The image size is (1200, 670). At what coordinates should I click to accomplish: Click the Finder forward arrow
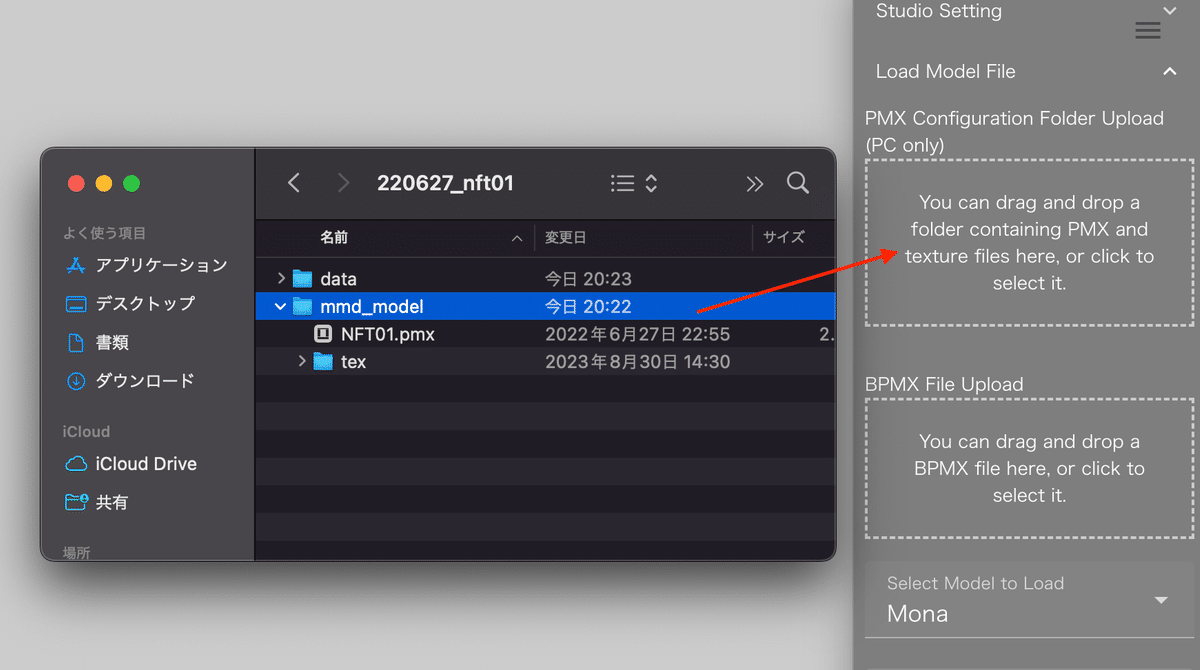click(343, 183)
